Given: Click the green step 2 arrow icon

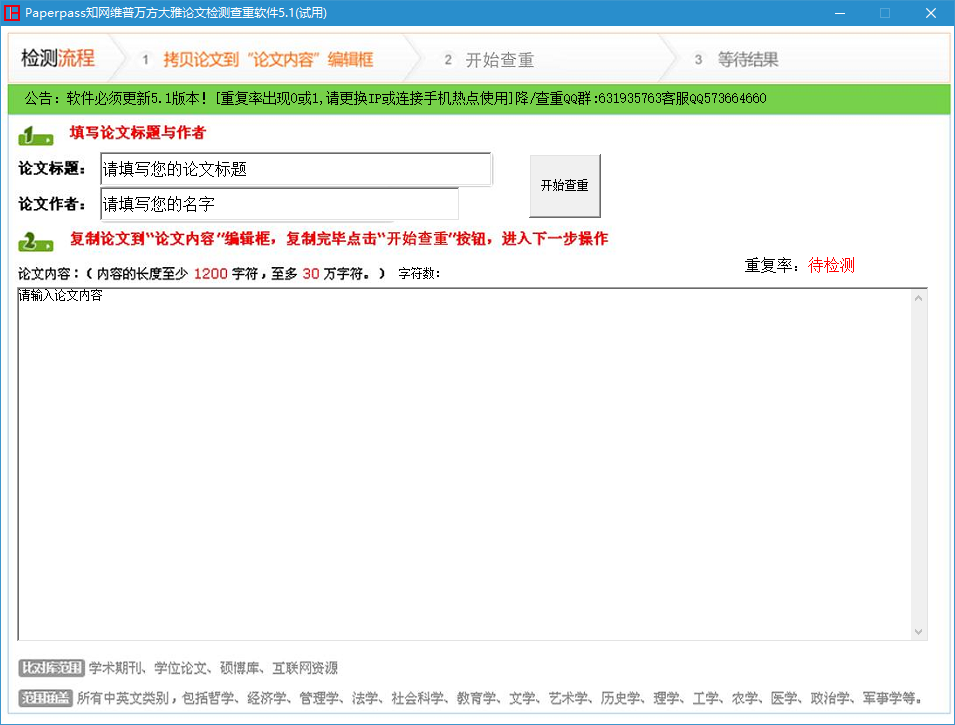Looking at the screenshot, I should [35, 242].
